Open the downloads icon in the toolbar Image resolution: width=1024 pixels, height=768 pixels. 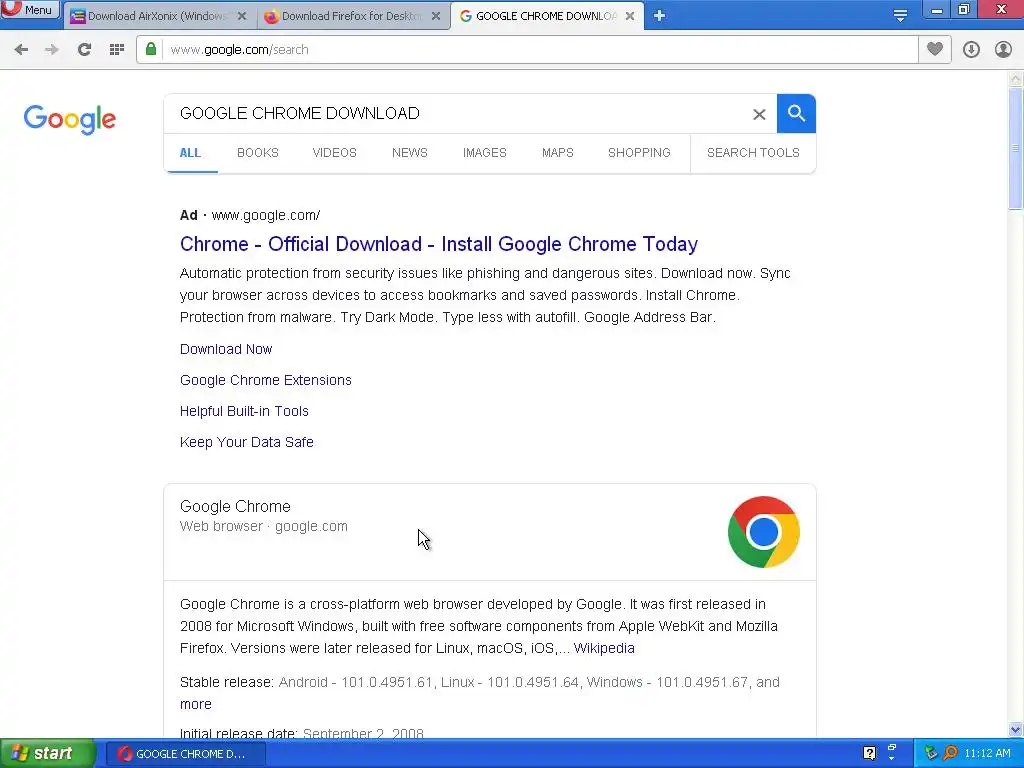971,50
